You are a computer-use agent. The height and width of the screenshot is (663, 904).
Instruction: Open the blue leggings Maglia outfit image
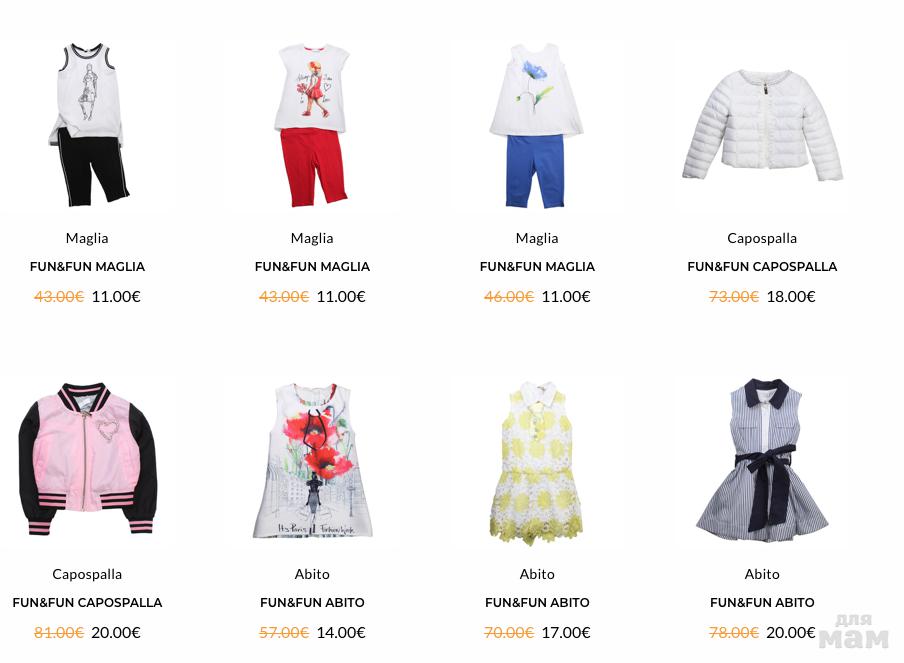537,126
